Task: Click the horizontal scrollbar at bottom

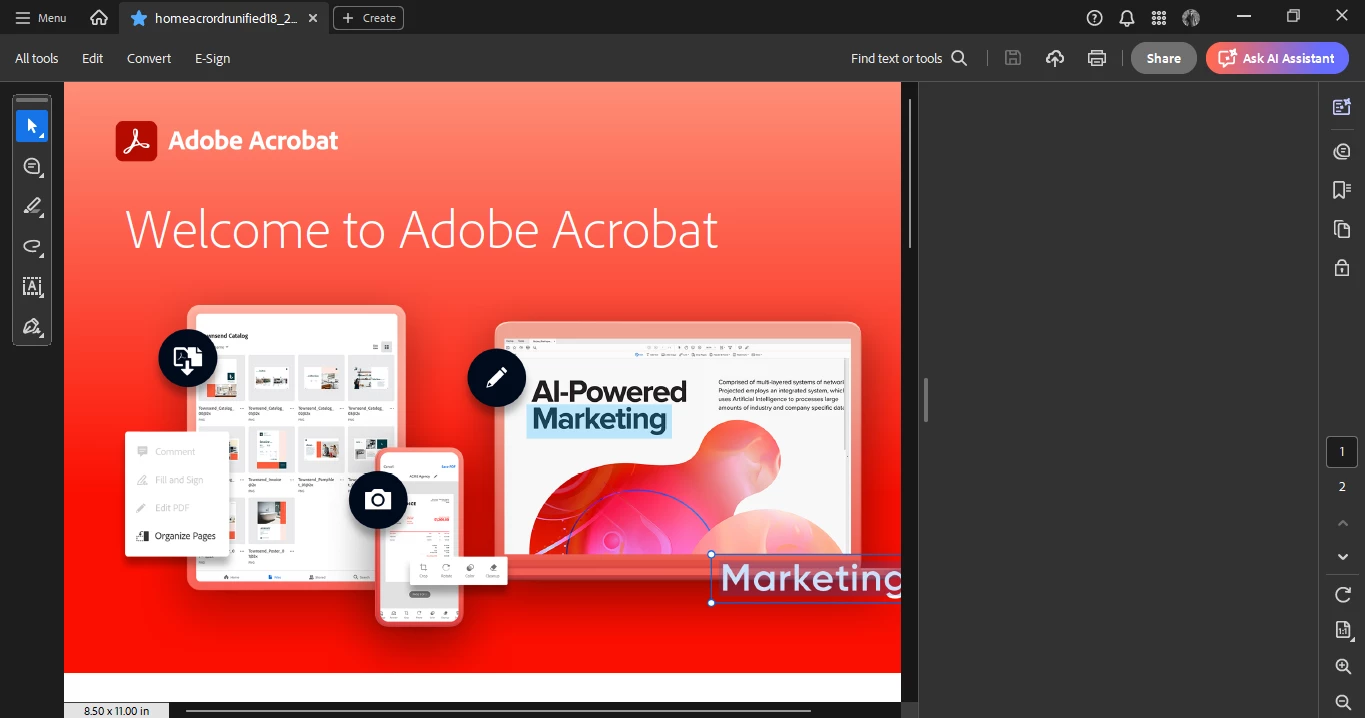Action: pos(498,711)
